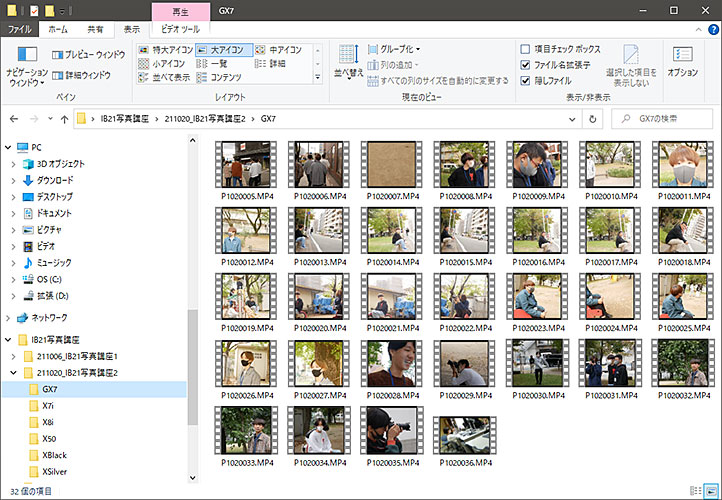Click 選択した項目を表示しない hide items icon

[x=634, y=64]
